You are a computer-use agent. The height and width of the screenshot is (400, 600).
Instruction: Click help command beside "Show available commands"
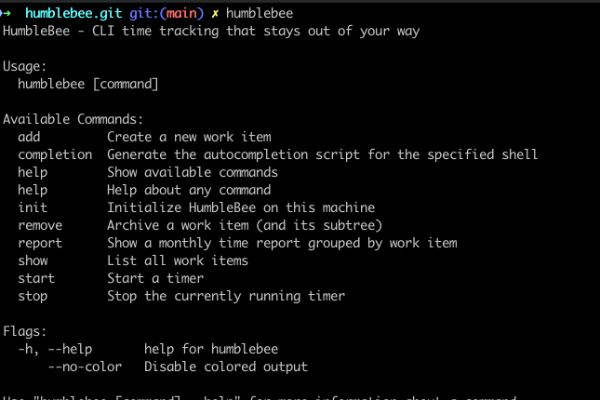click(x=33, y=172)
